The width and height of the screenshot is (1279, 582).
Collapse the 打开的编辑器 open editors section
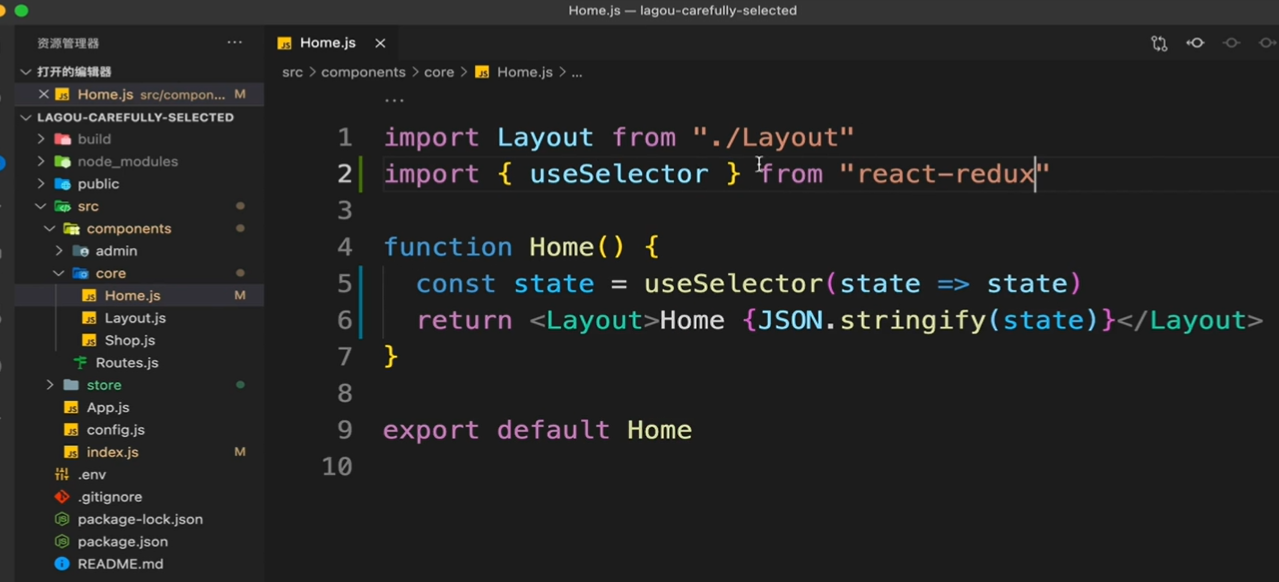click(26, 72)
